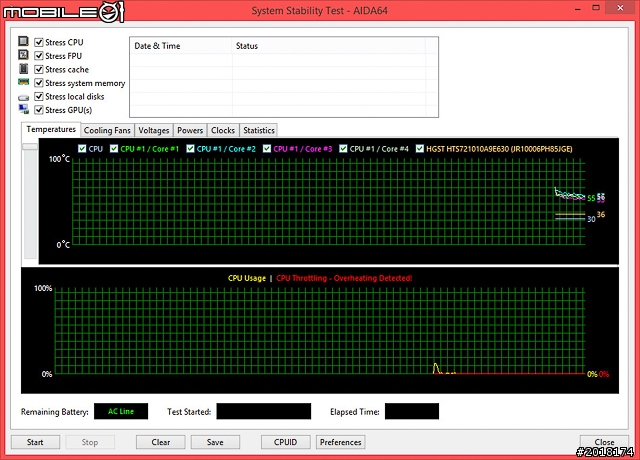Disable the Stress GPU(s) checkbox
Viewport: 640px width, 460px height.
point(39,110)
